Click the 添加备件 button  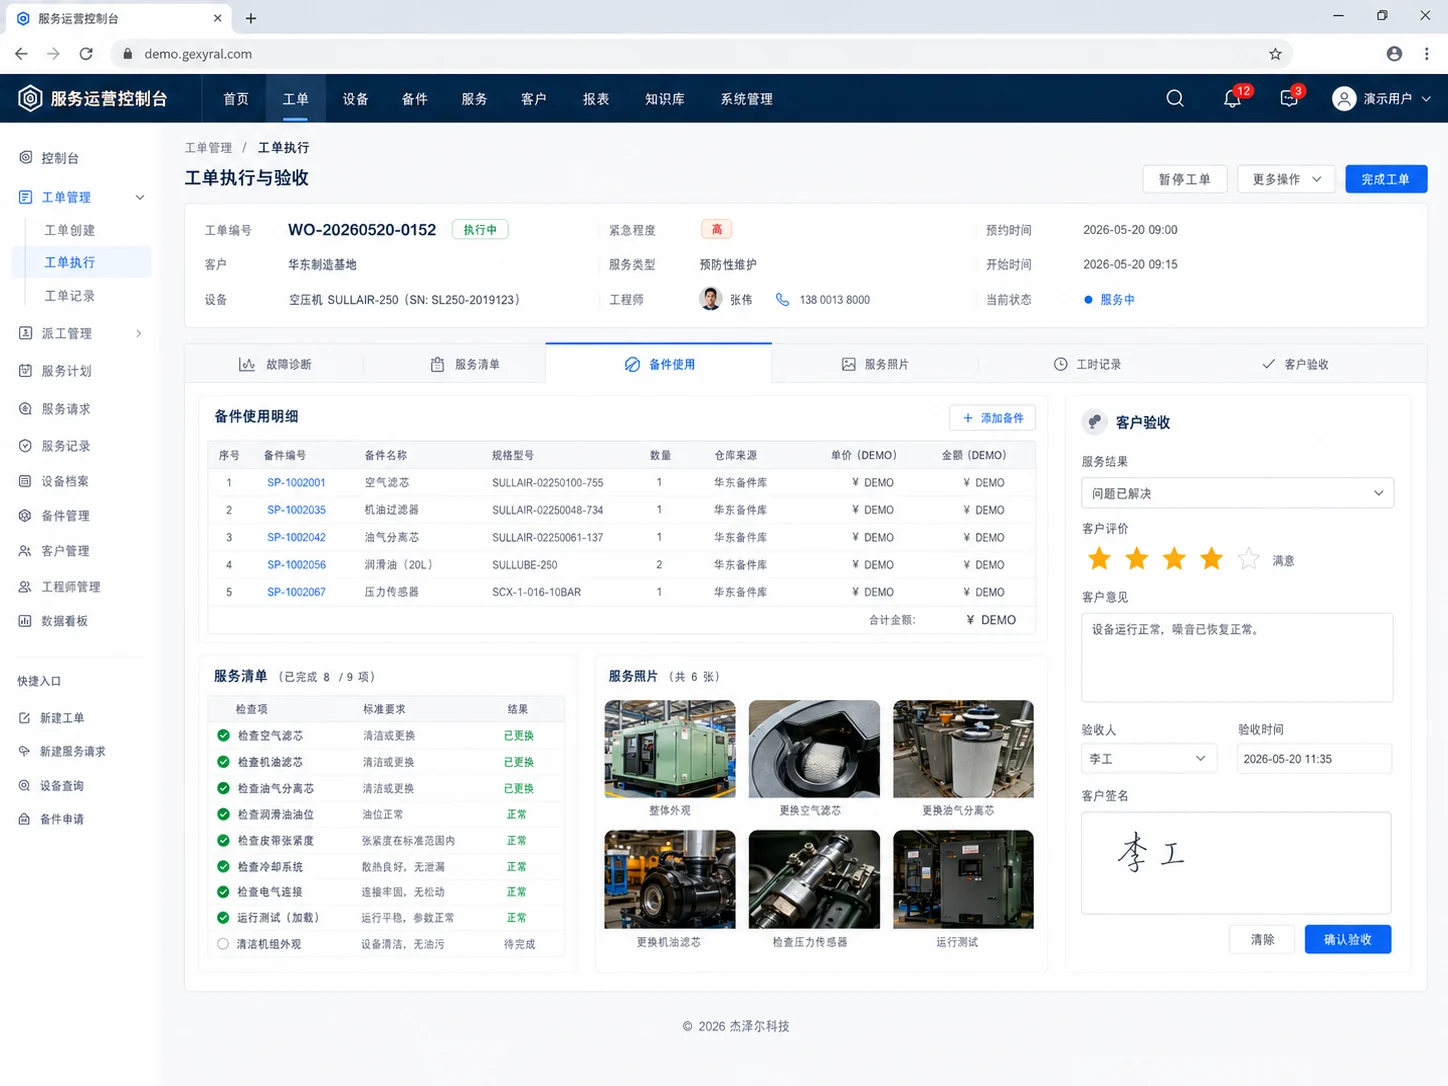point(992,418)
